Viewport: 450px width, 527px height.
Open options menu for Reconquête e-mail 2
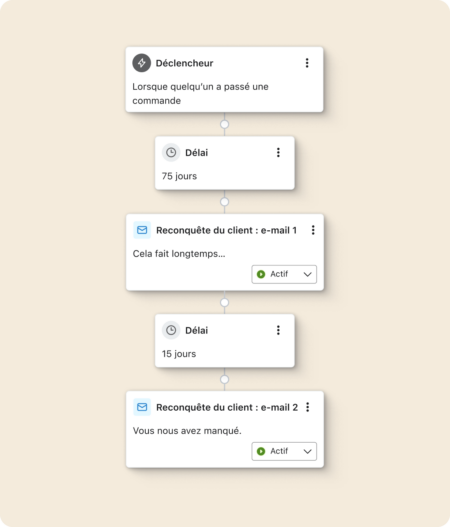pos(308,407)
